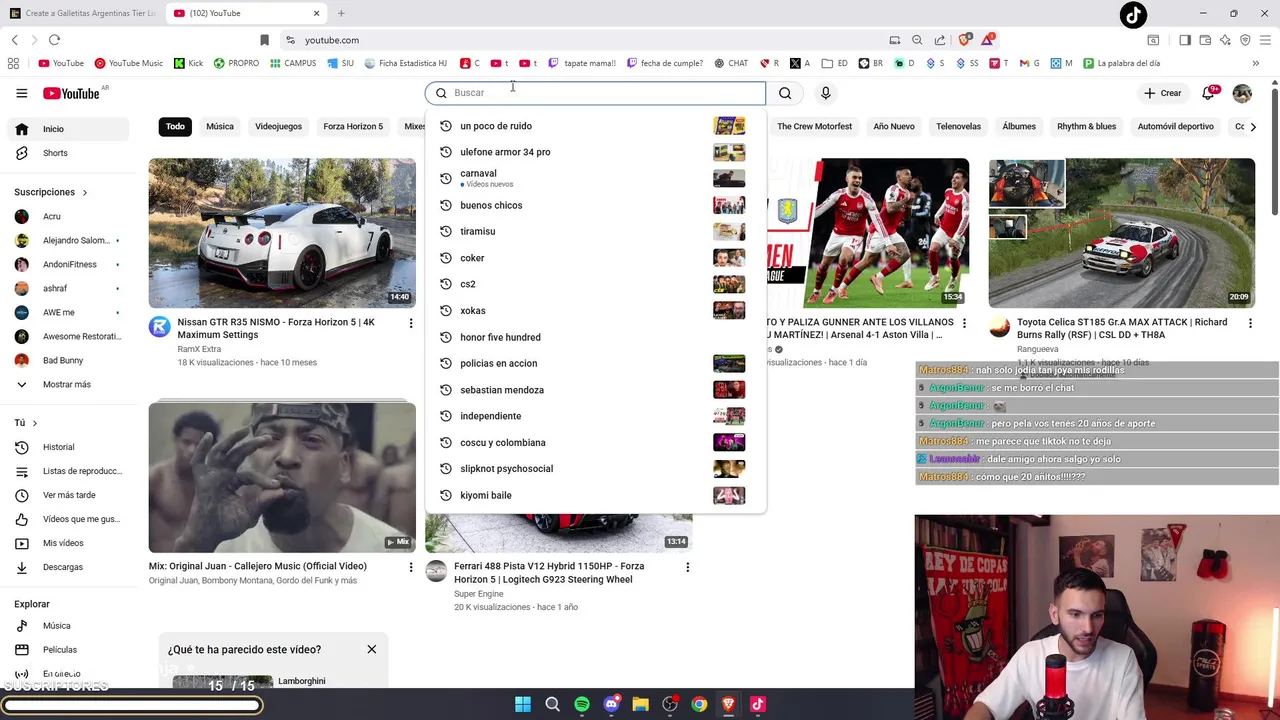Choose suggestion 'tiramisu'
The height and width of the screenshot is (720, 1280).
coord(595,231)
